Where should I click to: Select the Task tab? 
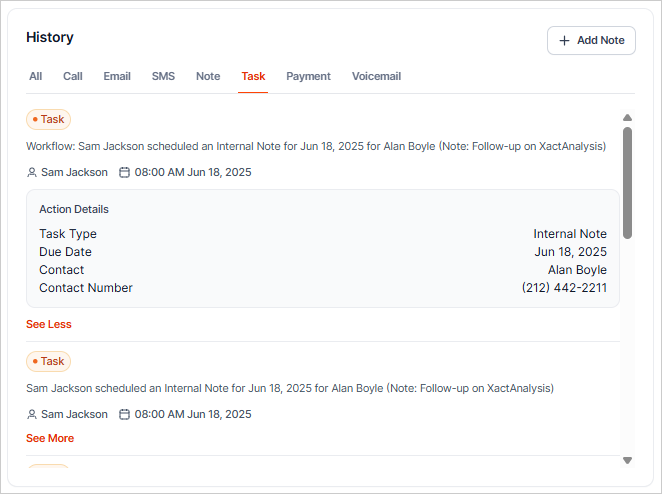coord(253,76)
